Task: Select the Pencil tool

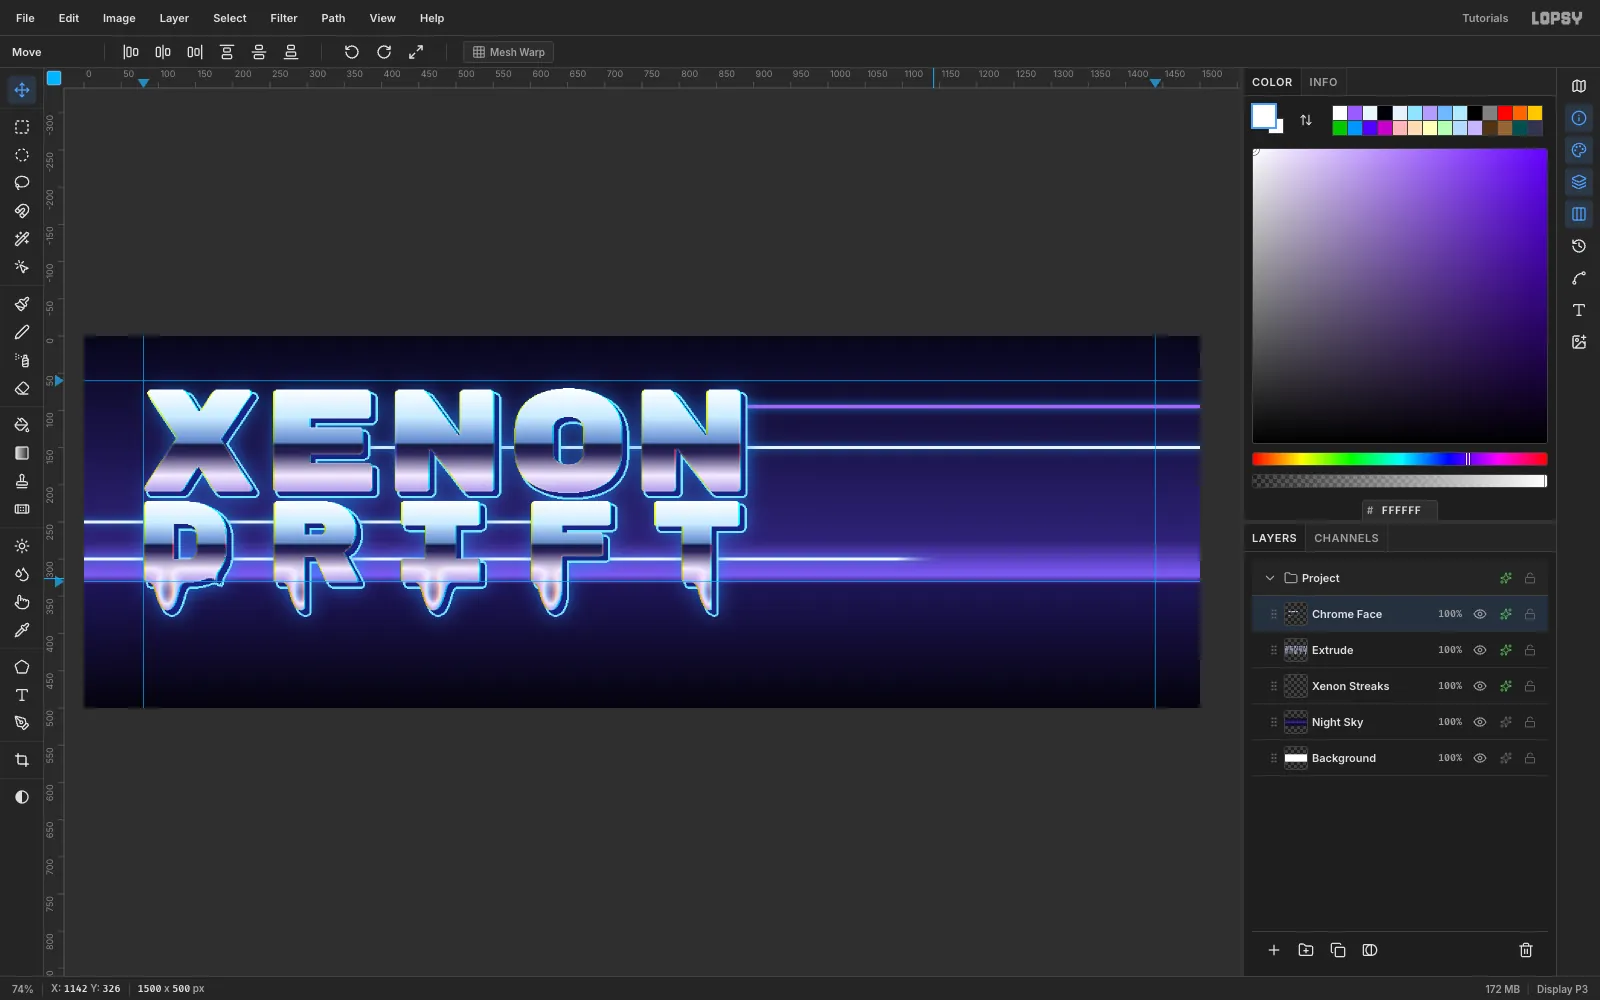Action: 22,332
